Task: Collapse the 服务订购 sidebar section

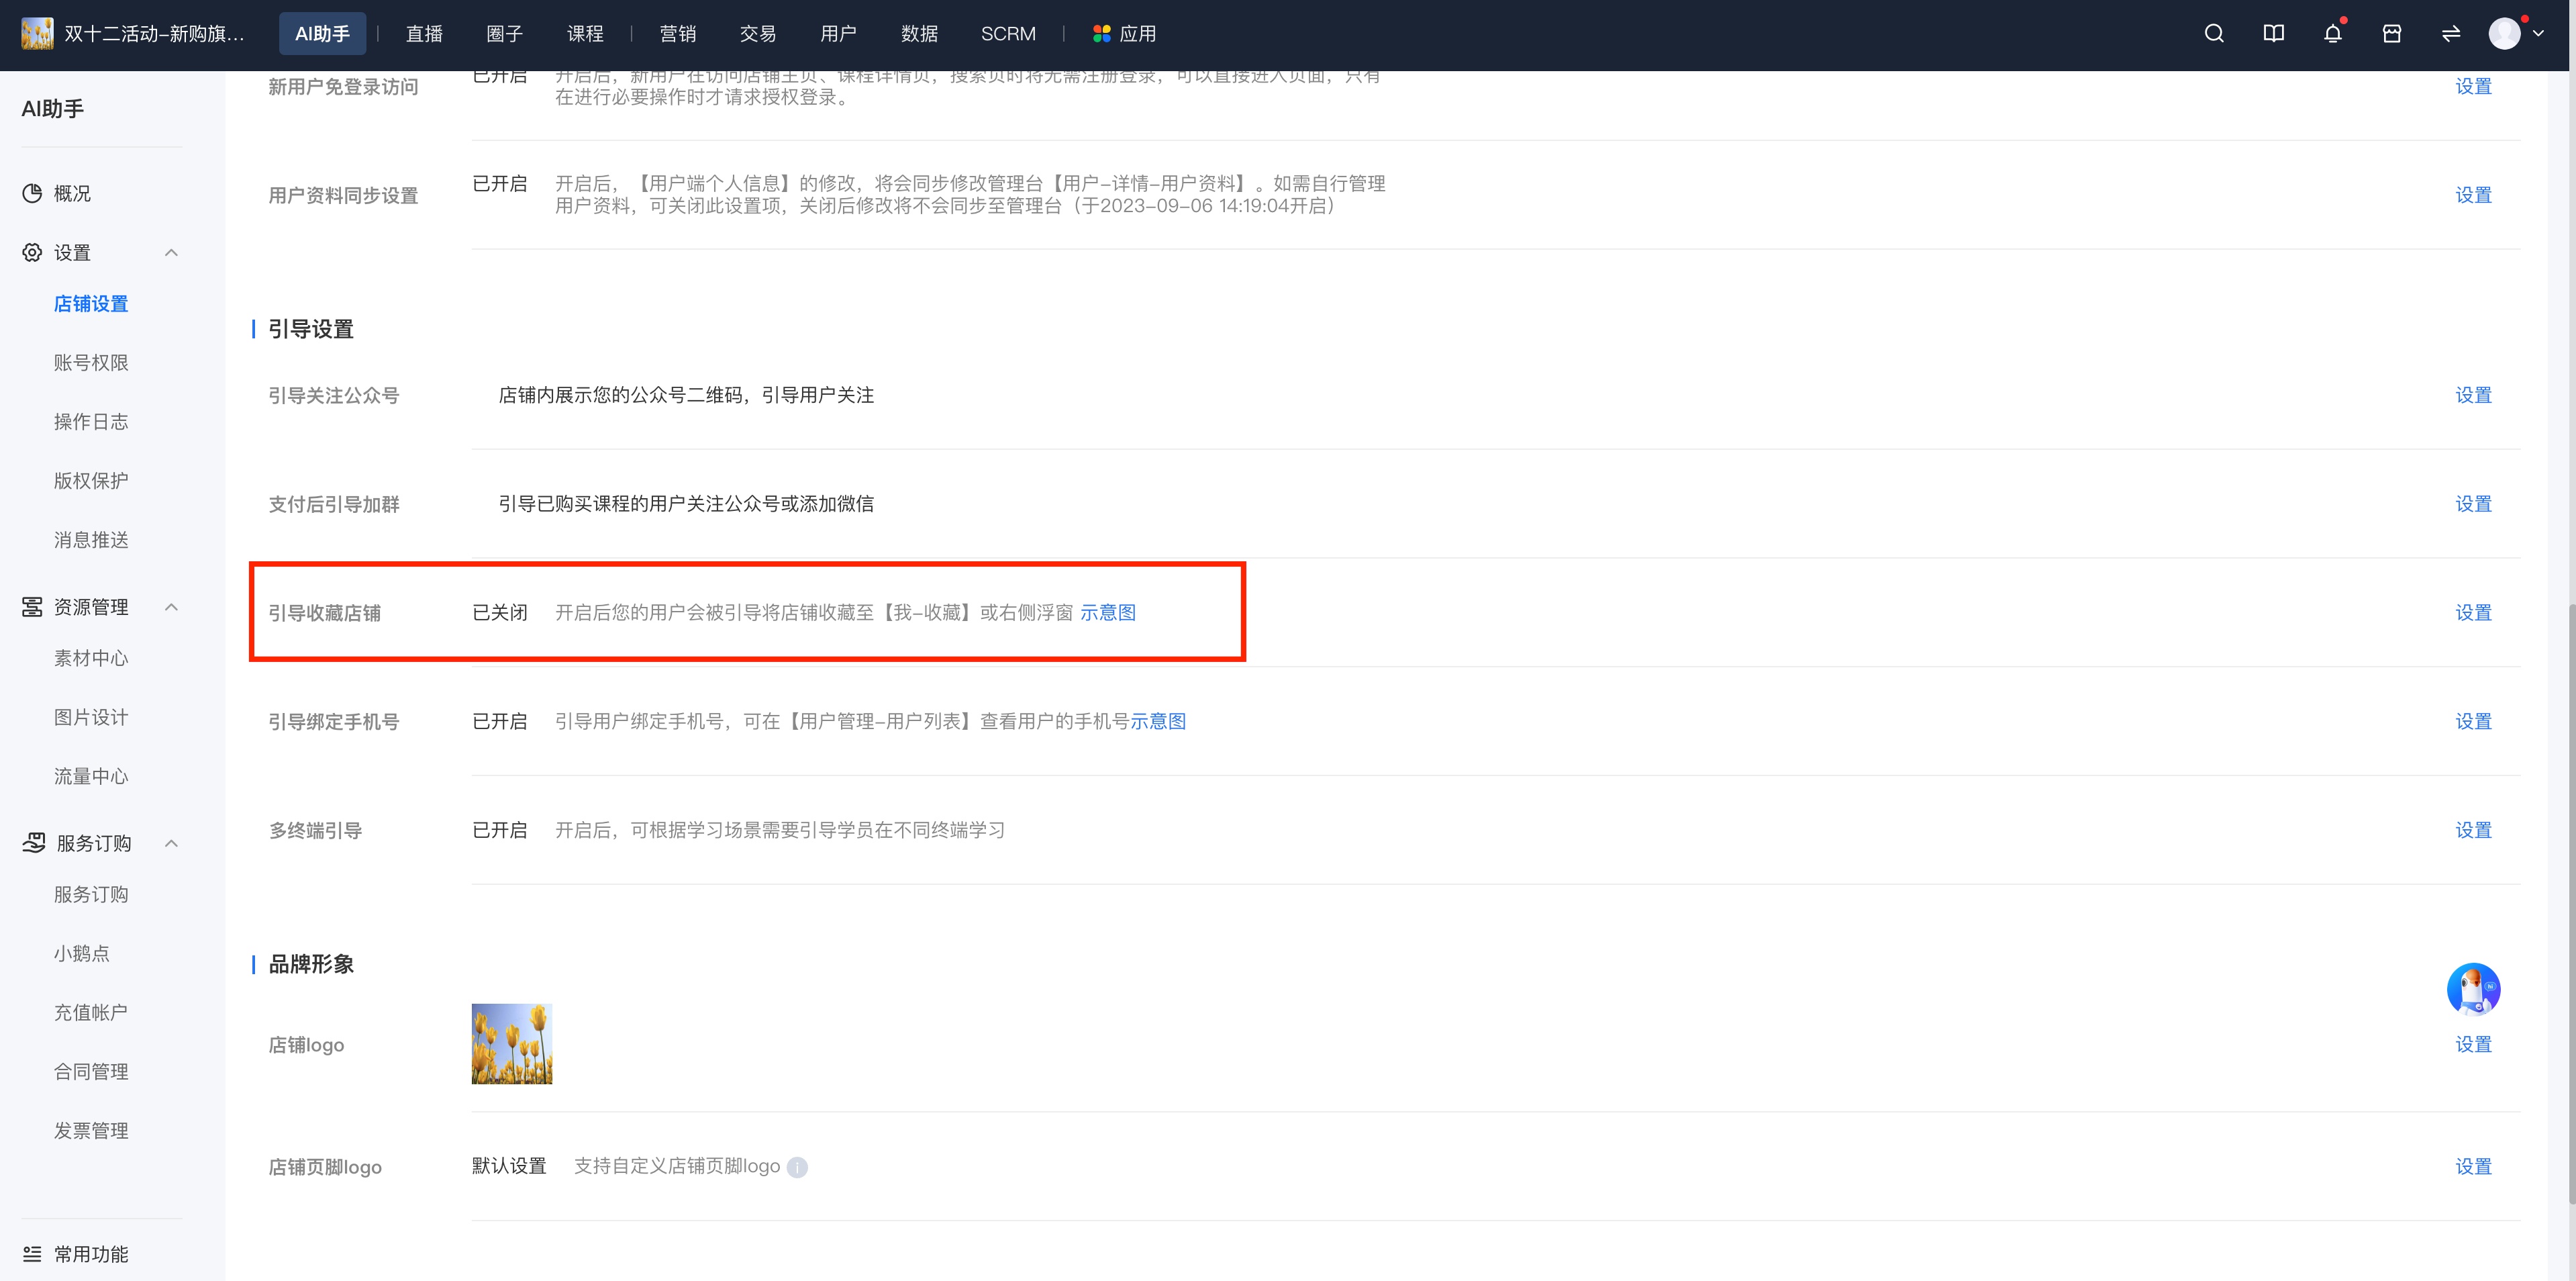Action: pos(171,843)
